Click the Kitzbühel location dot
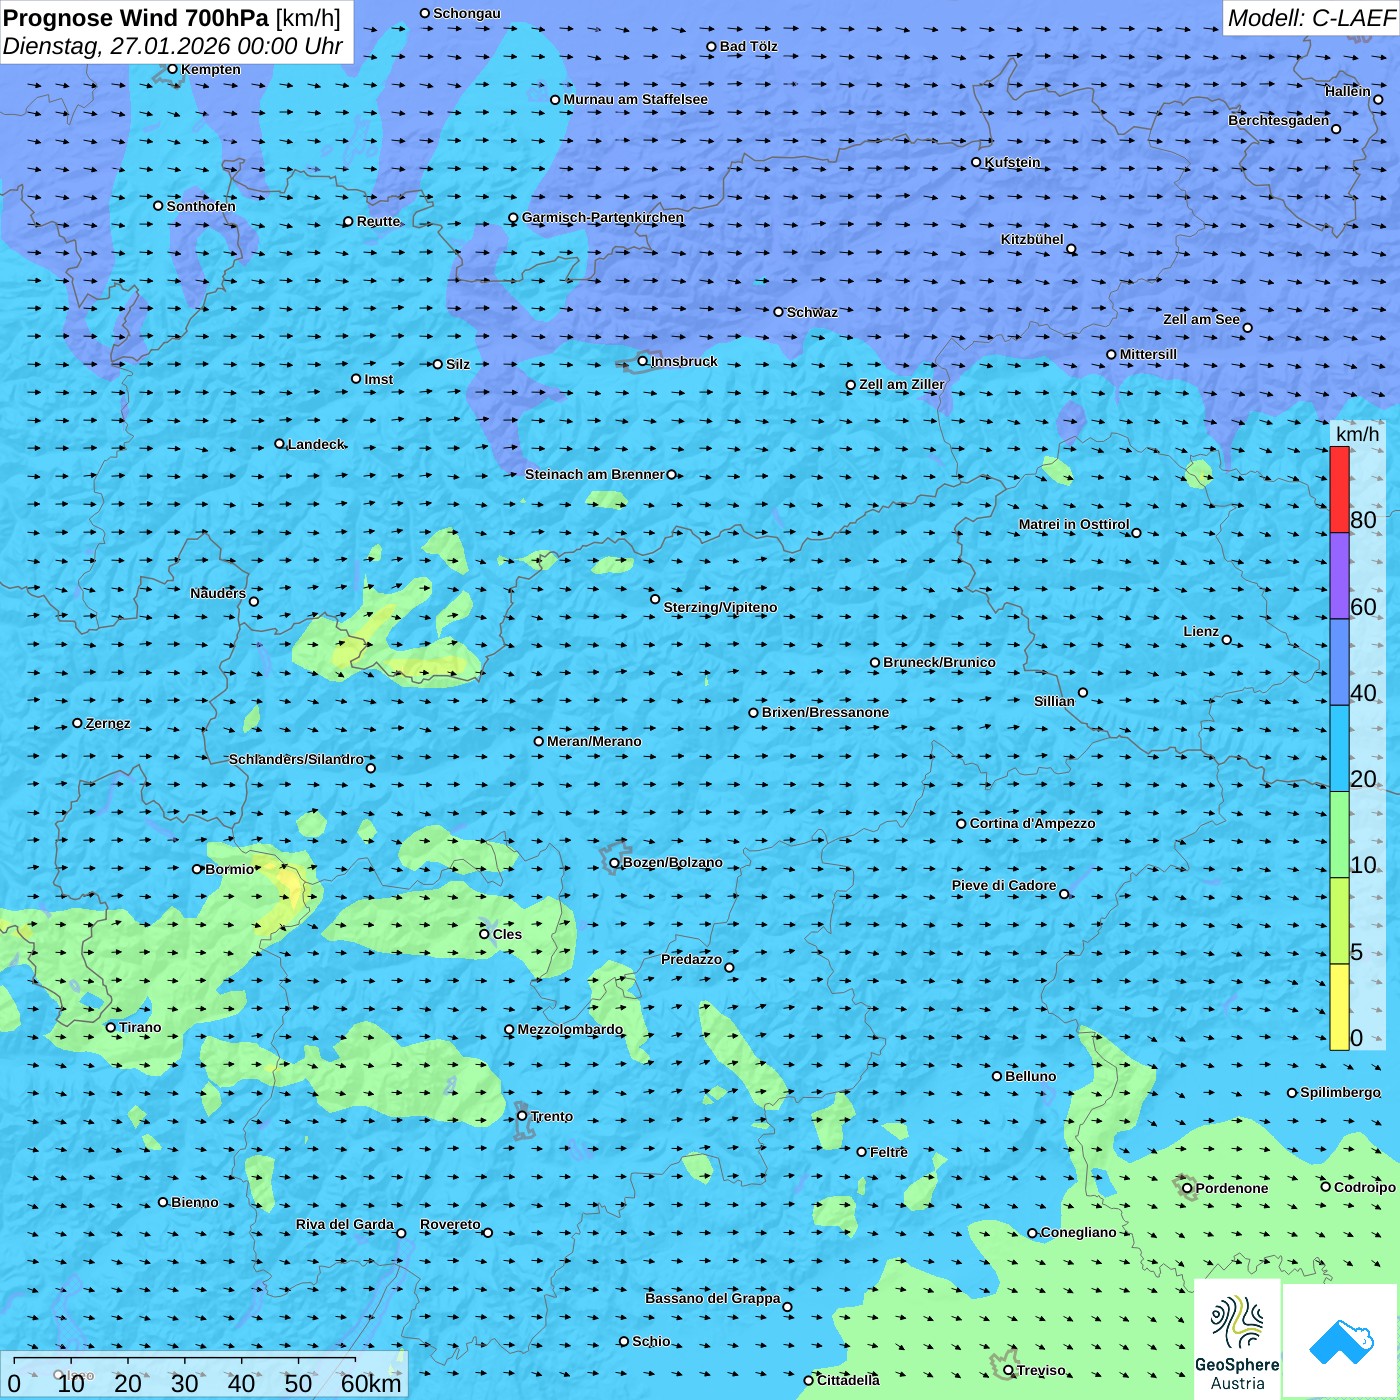The image size is (1400, 1400). [1071, 249]
